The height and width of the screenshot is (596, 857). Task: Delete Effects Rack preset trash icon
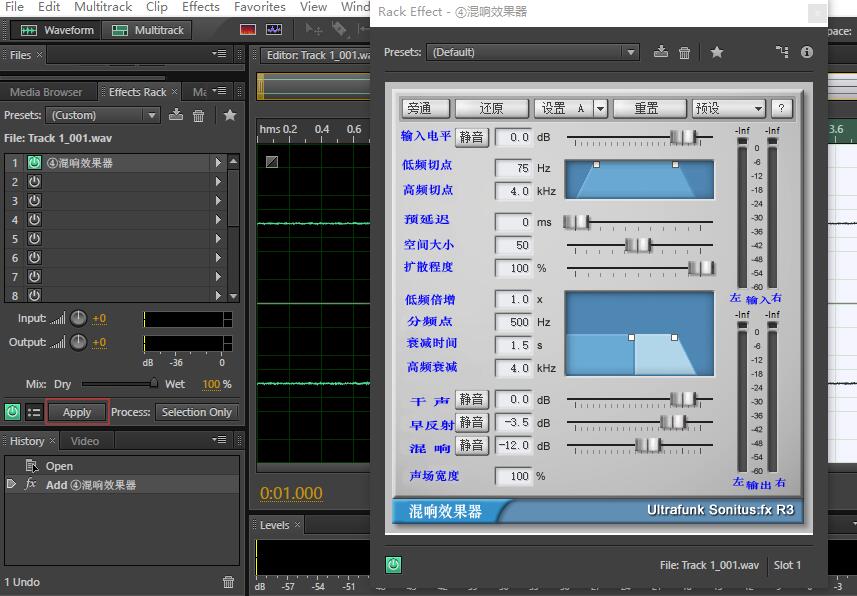pyautogui.click(x=199, y=115)
